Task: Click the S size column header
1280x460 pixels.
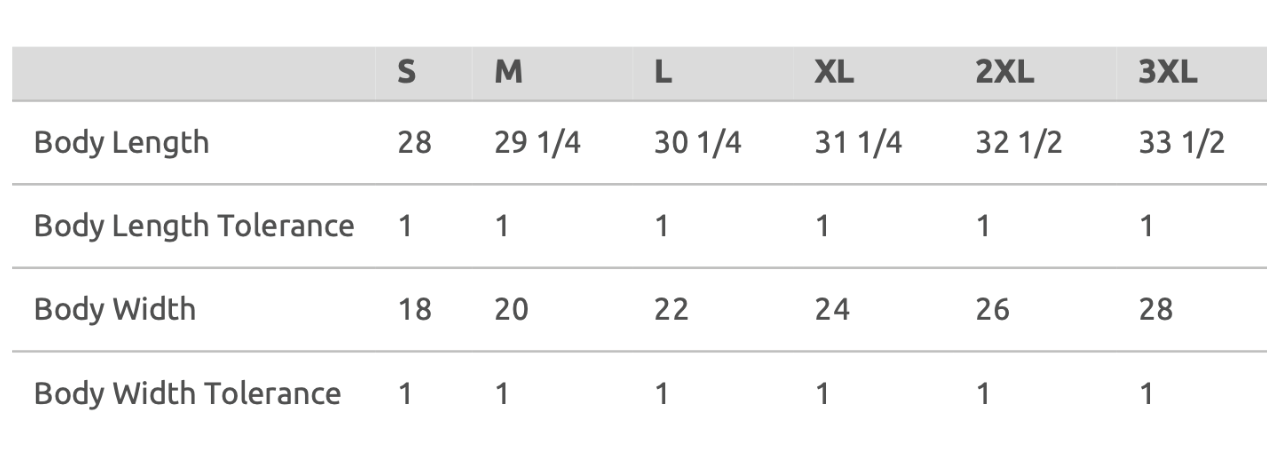Action: [406, 73]
